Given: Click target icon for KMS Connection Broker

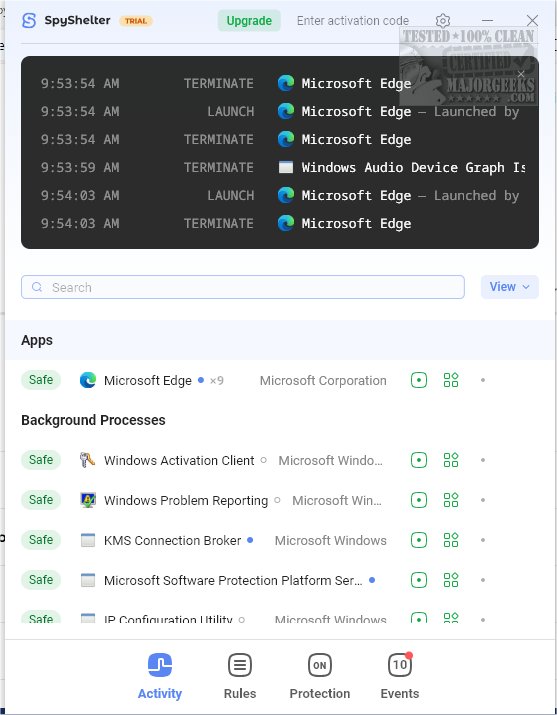Looking at the screenshot, I should tap(419, 540).
